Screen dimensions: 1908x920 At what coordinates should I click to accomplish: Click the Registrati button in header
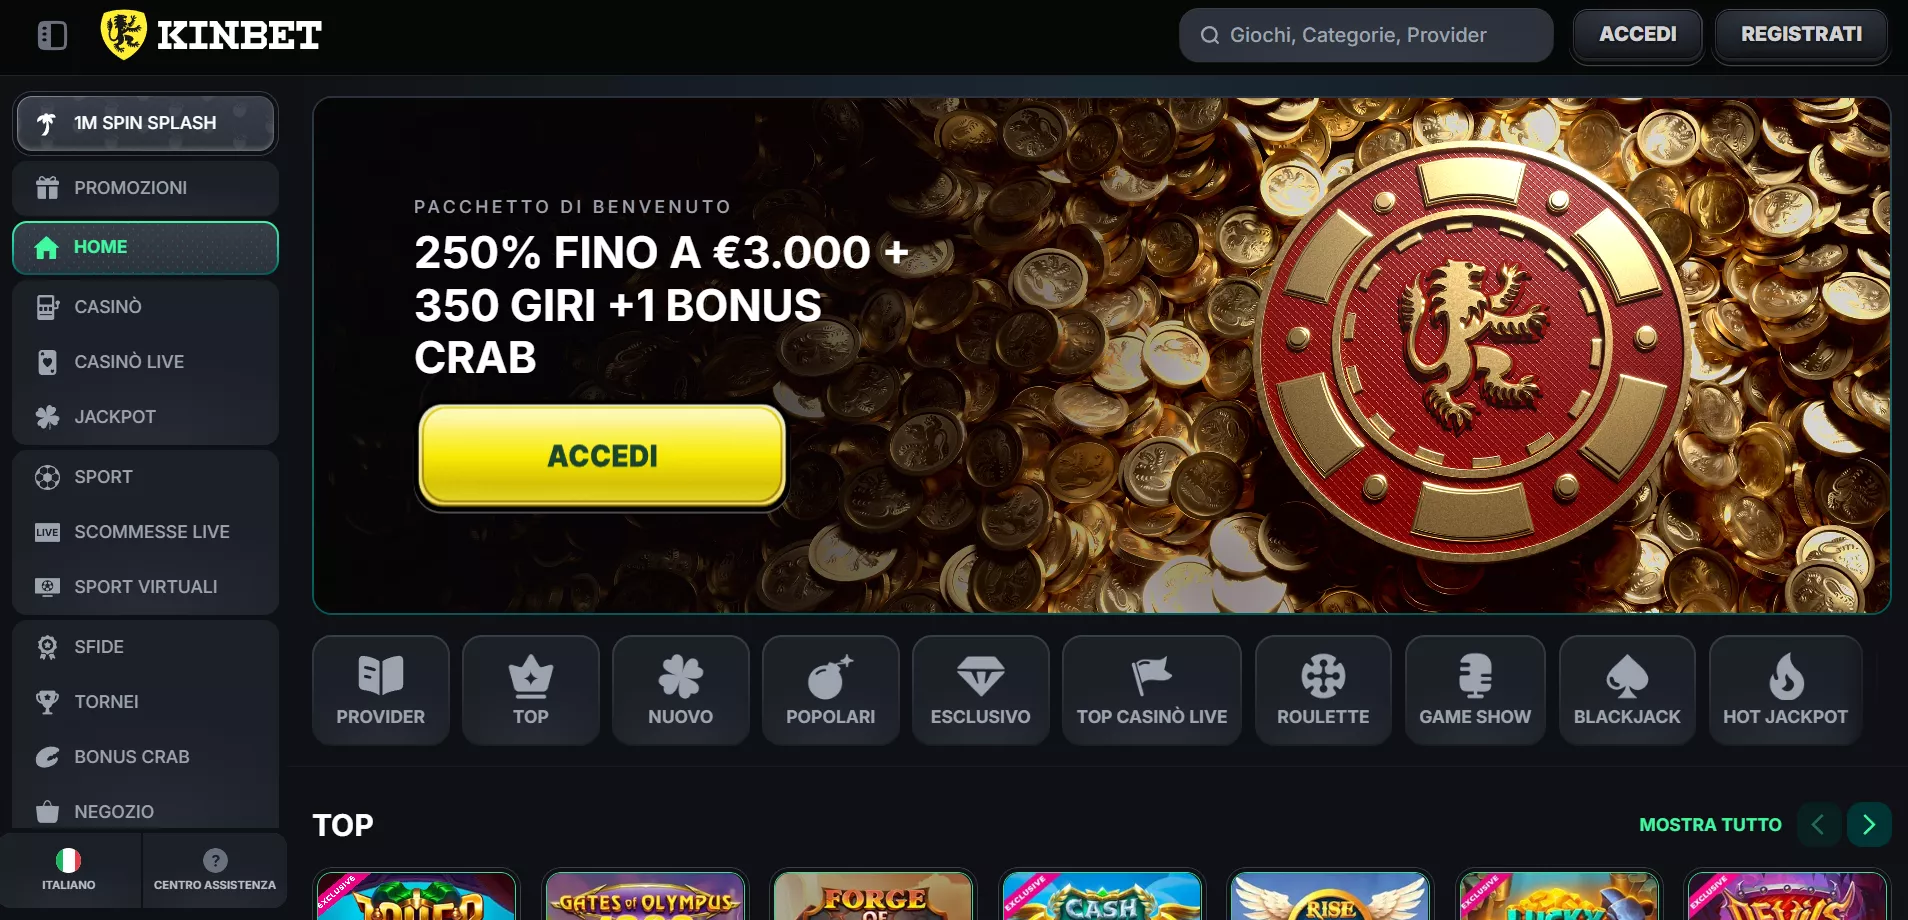coord(1801,35)
